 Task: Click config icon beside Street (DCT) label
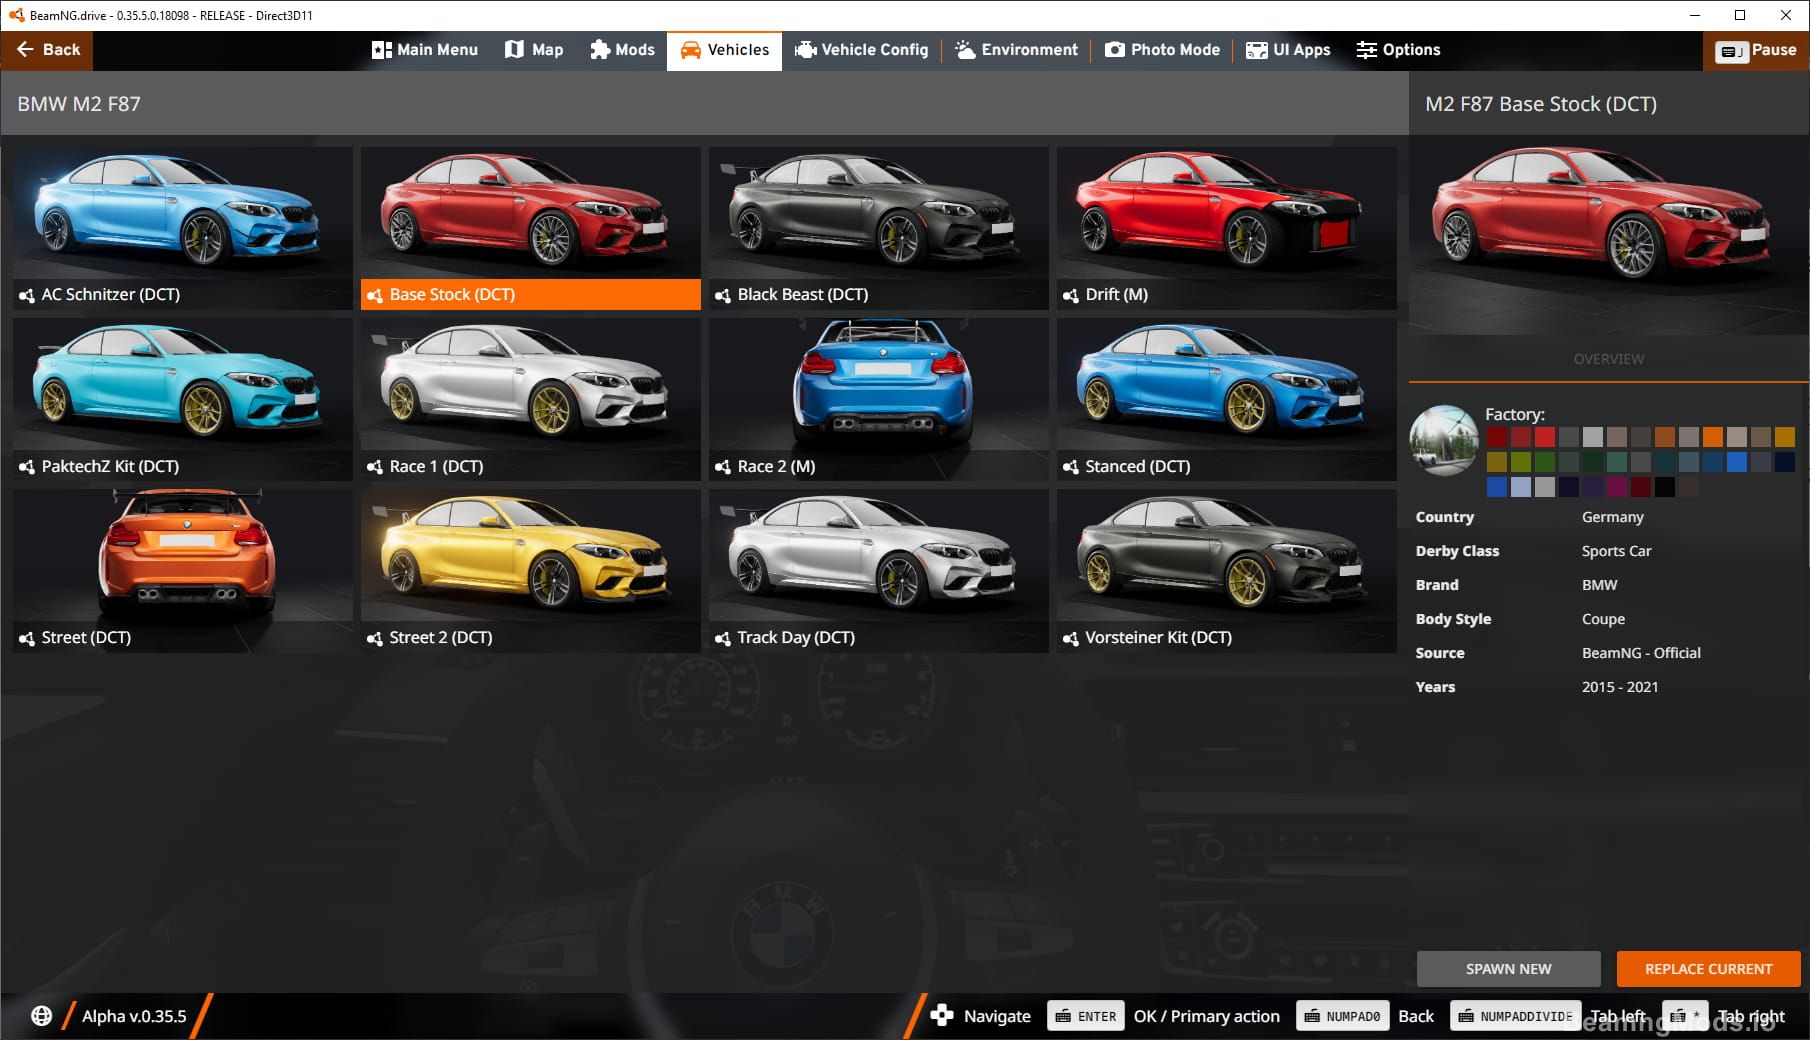tap(27, 638)
